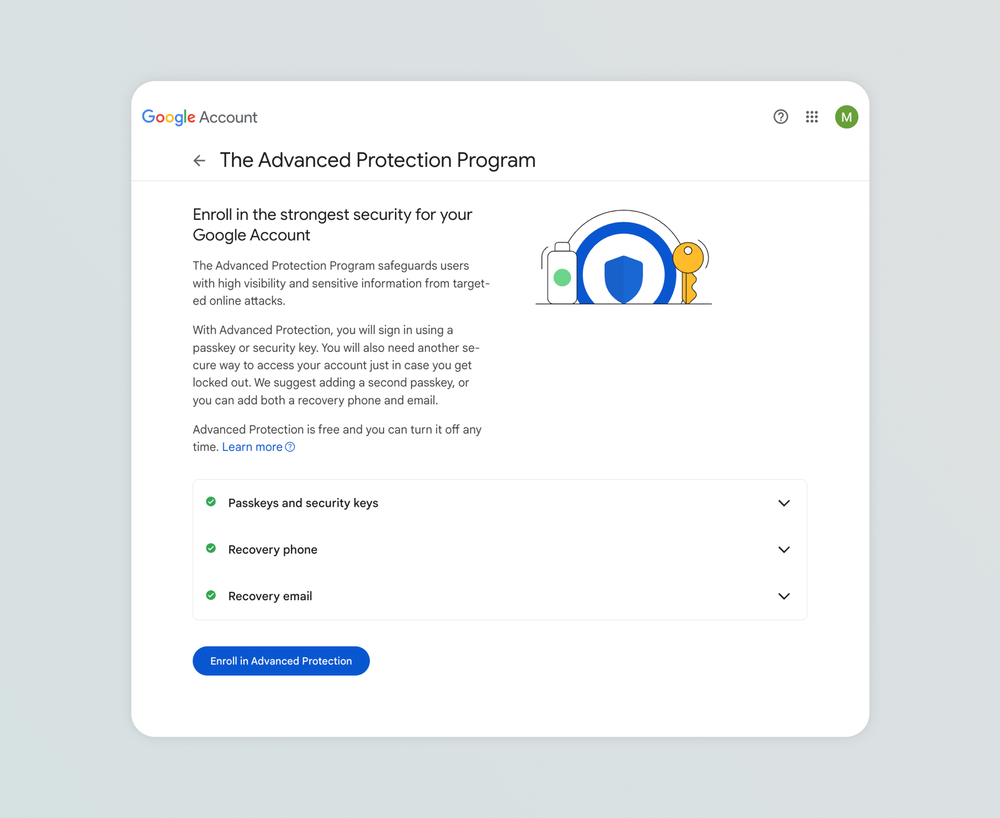This screenshot has height=818, width=1000.
Task: Click the help icon next to Learn more
Action: pos(290,447)
